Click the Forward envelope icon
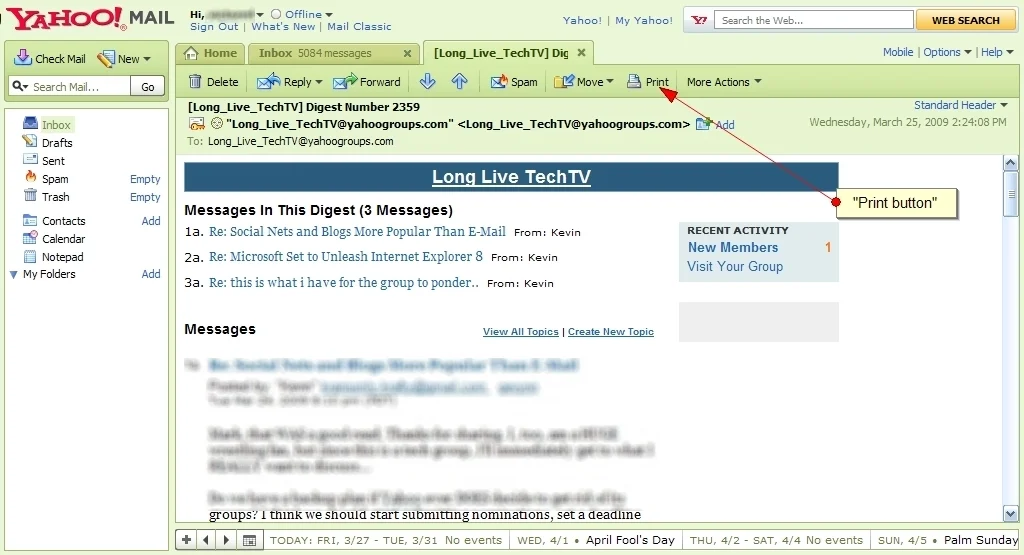 [345, 82]
